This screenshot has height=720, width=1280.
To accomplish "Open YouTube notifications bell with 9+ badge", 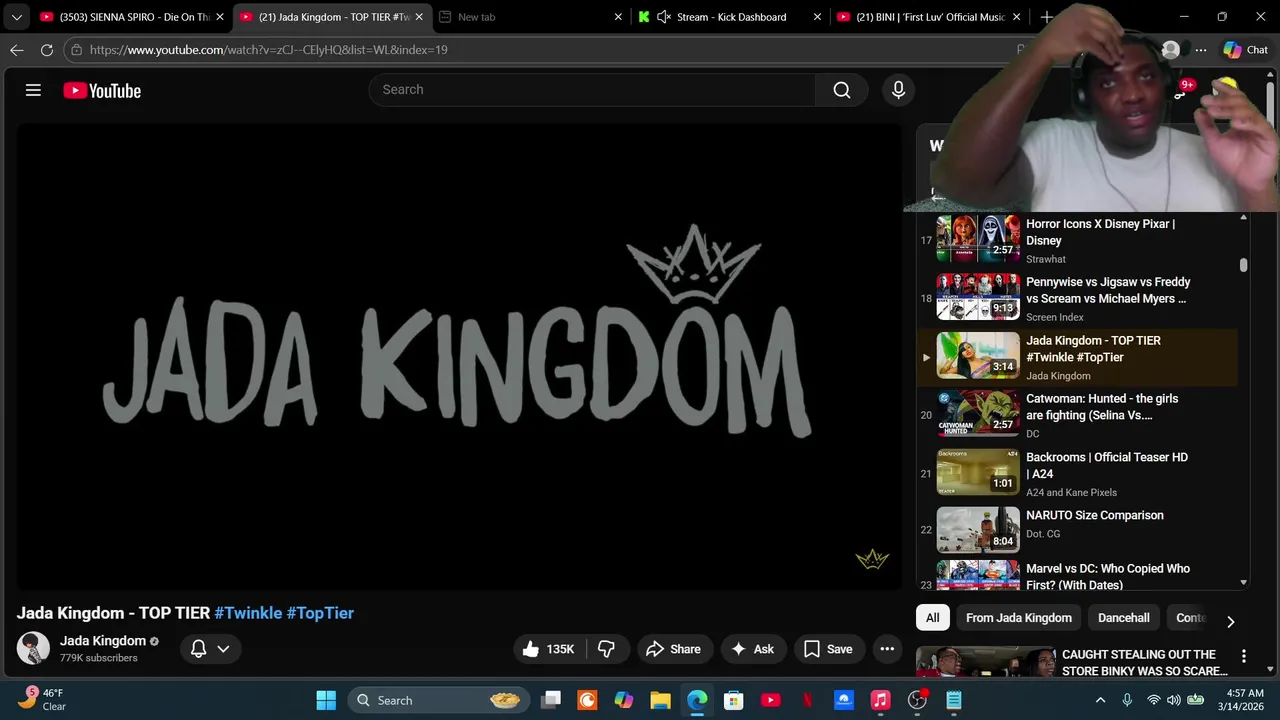I will point(1181,90).
